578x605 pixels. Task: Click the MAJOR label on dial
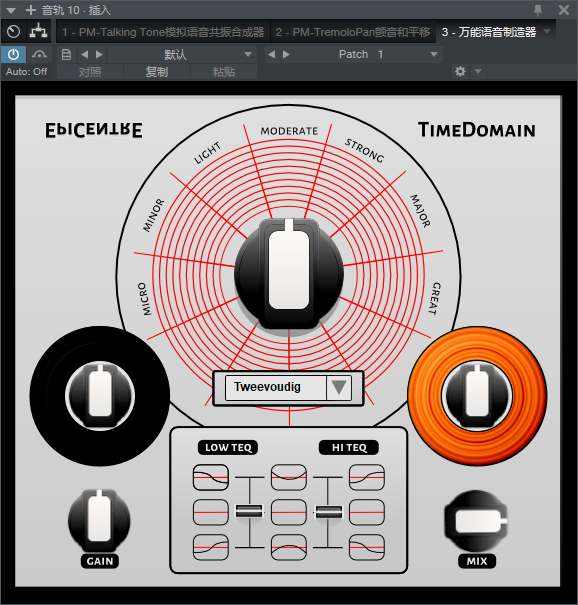[x=420, y=211]
